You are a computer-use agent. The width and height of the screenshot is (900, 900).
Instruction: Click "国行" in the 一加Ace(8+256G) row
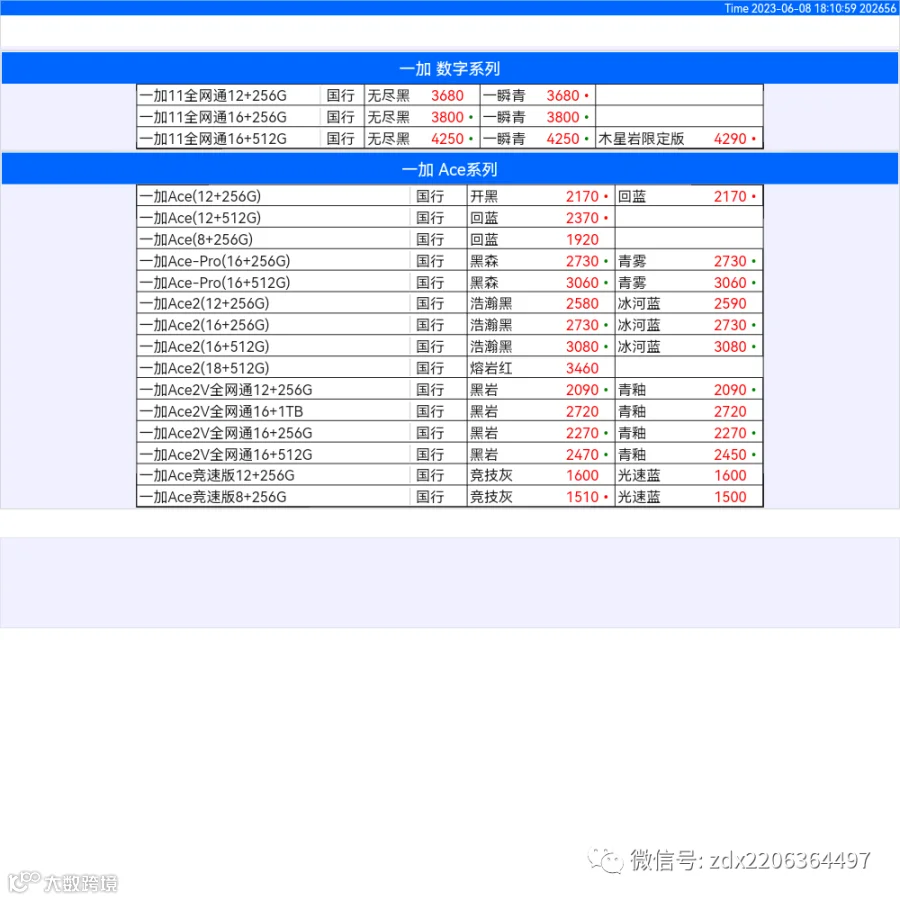[x=430, y=239]
